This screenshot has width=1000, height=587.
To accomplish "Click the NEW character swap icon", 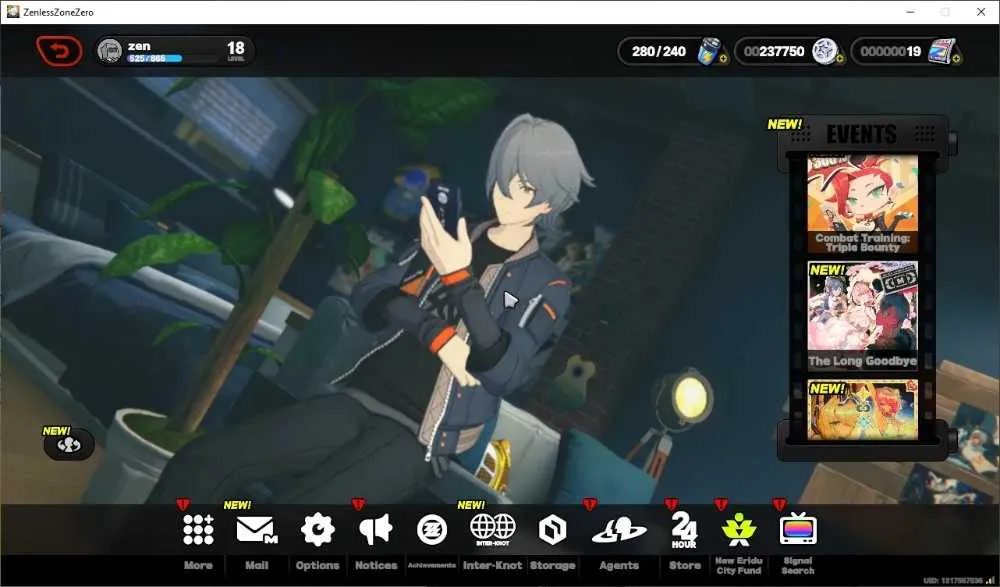I will point(69,445).
